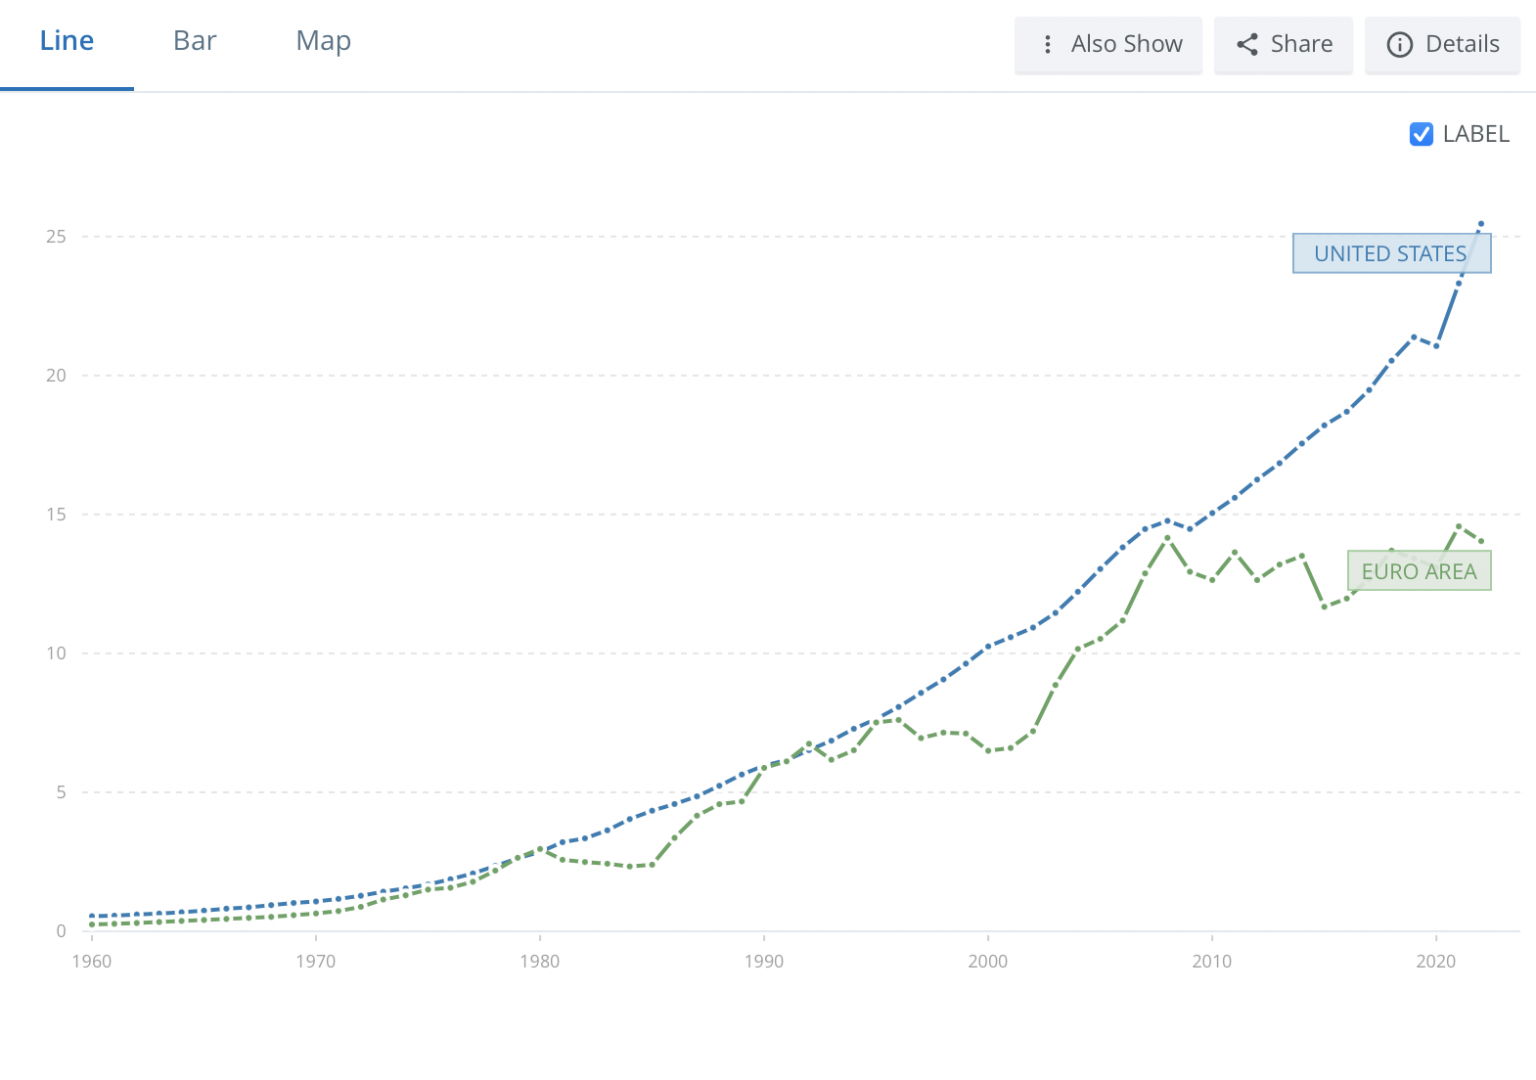The height and width of the screenshot is (1080, 1536).
Task: Click Euro Area 2015 low data point
Action: pyautogui.click(x=1324, y=607)
